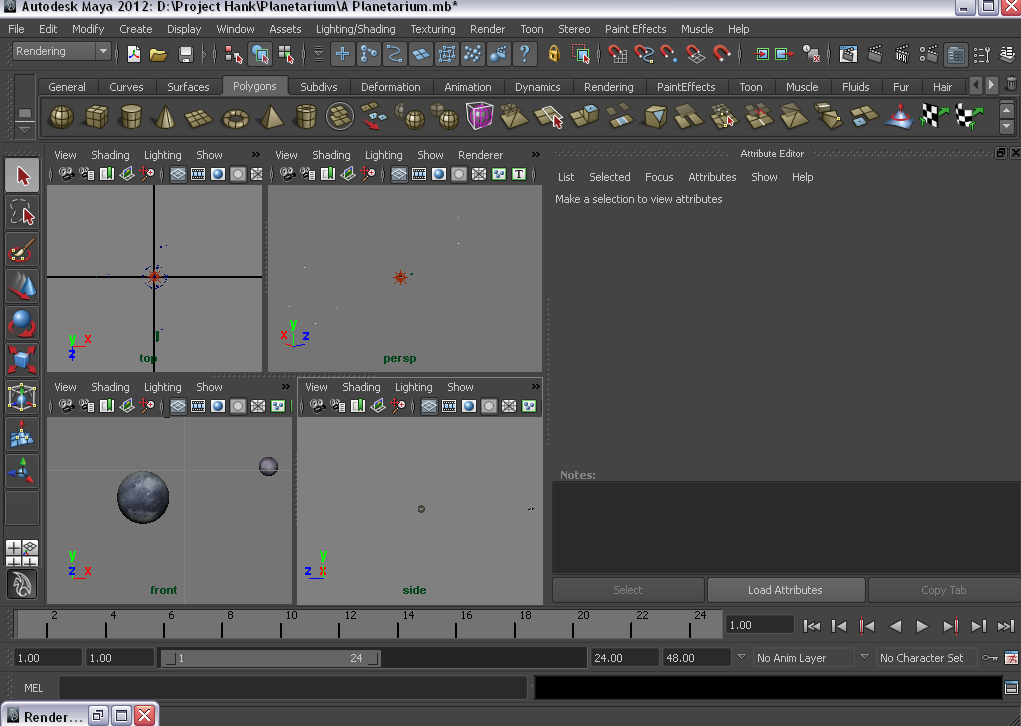Click the question mark help icon
The height and width of the screenshot is (726, 1021).
[x=524, y=54]
